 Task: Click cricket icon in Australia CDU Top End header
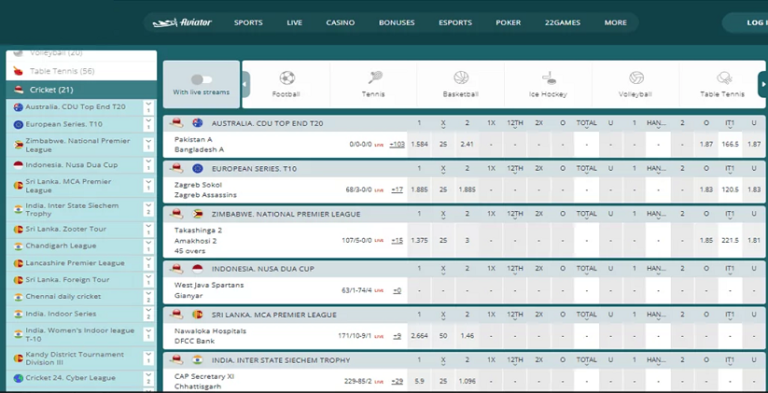(177, 123)
